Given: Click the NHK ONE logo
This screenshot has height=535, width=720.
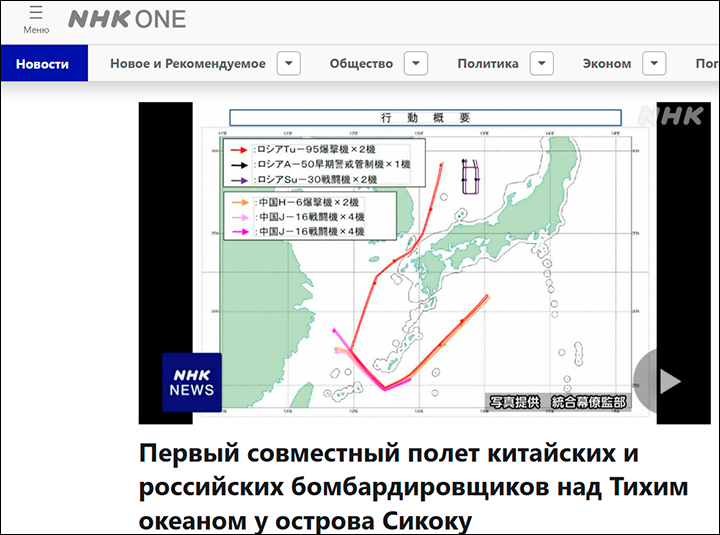Looking at the screenshot, I should click(126, 20).
